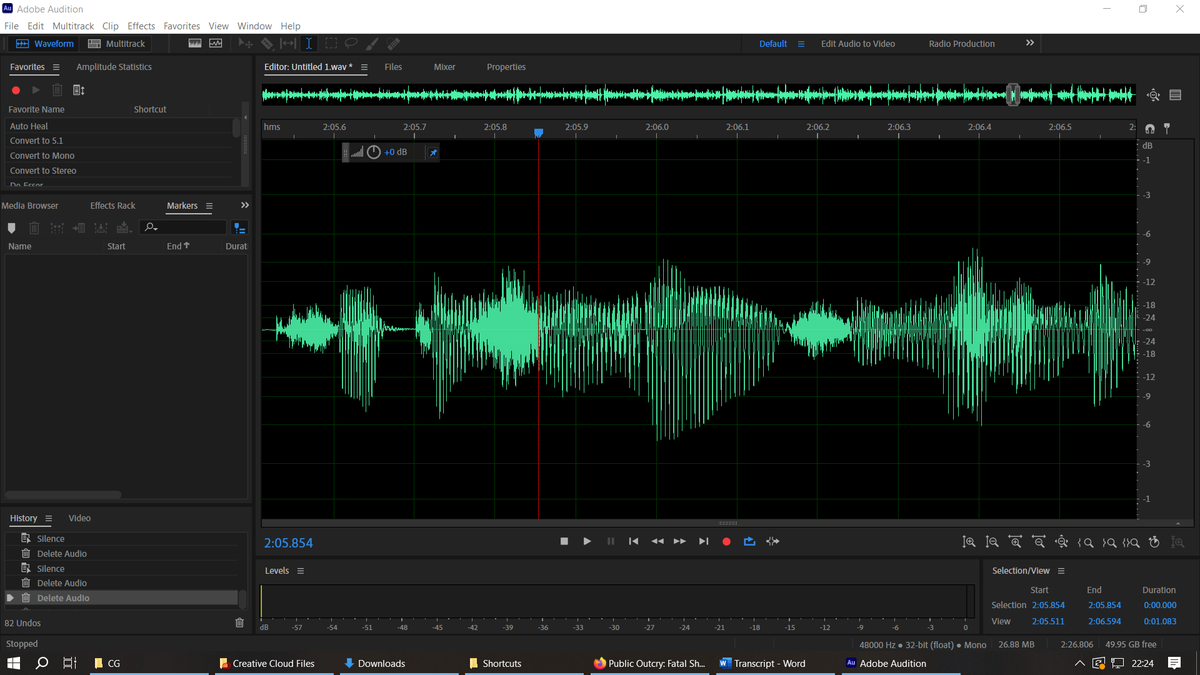This screenshot has width=1200, height=675.
Task: Pin the HUD volume control
Action: tap(433, 152)
